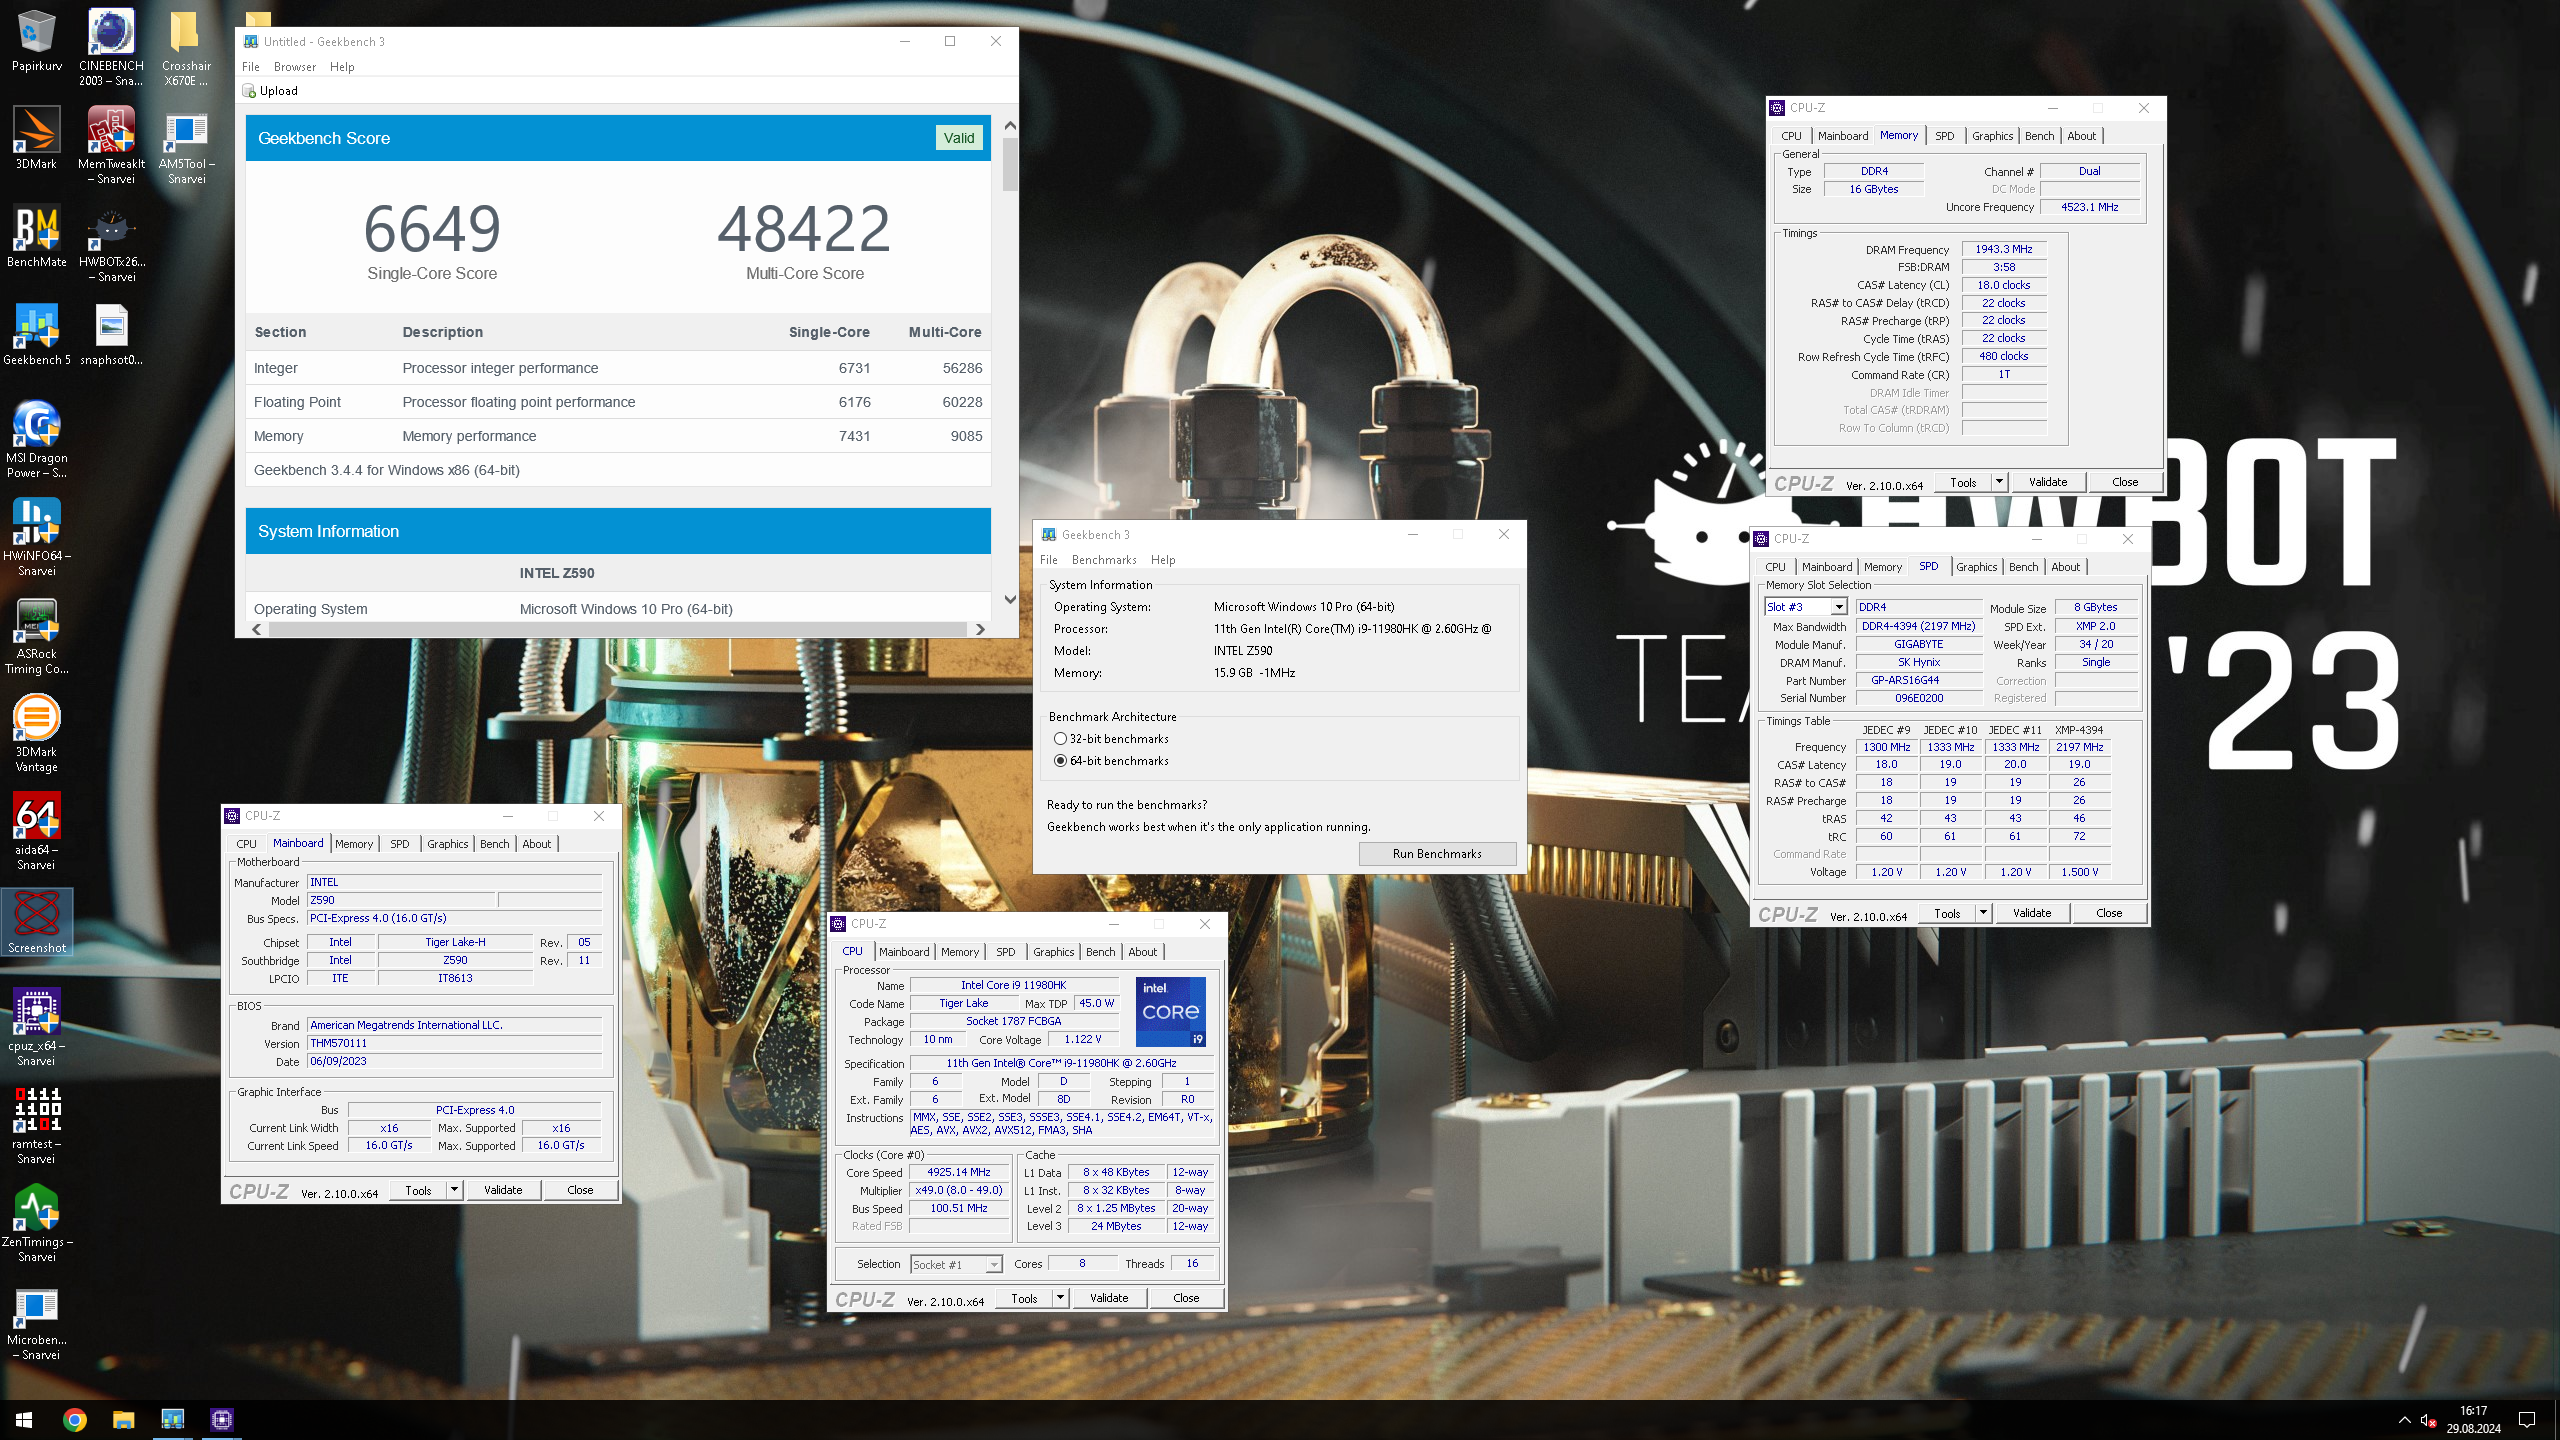Open the Crosshair X670E folder
Viewport: 2560px width, 1440px height.
[185, 47]
